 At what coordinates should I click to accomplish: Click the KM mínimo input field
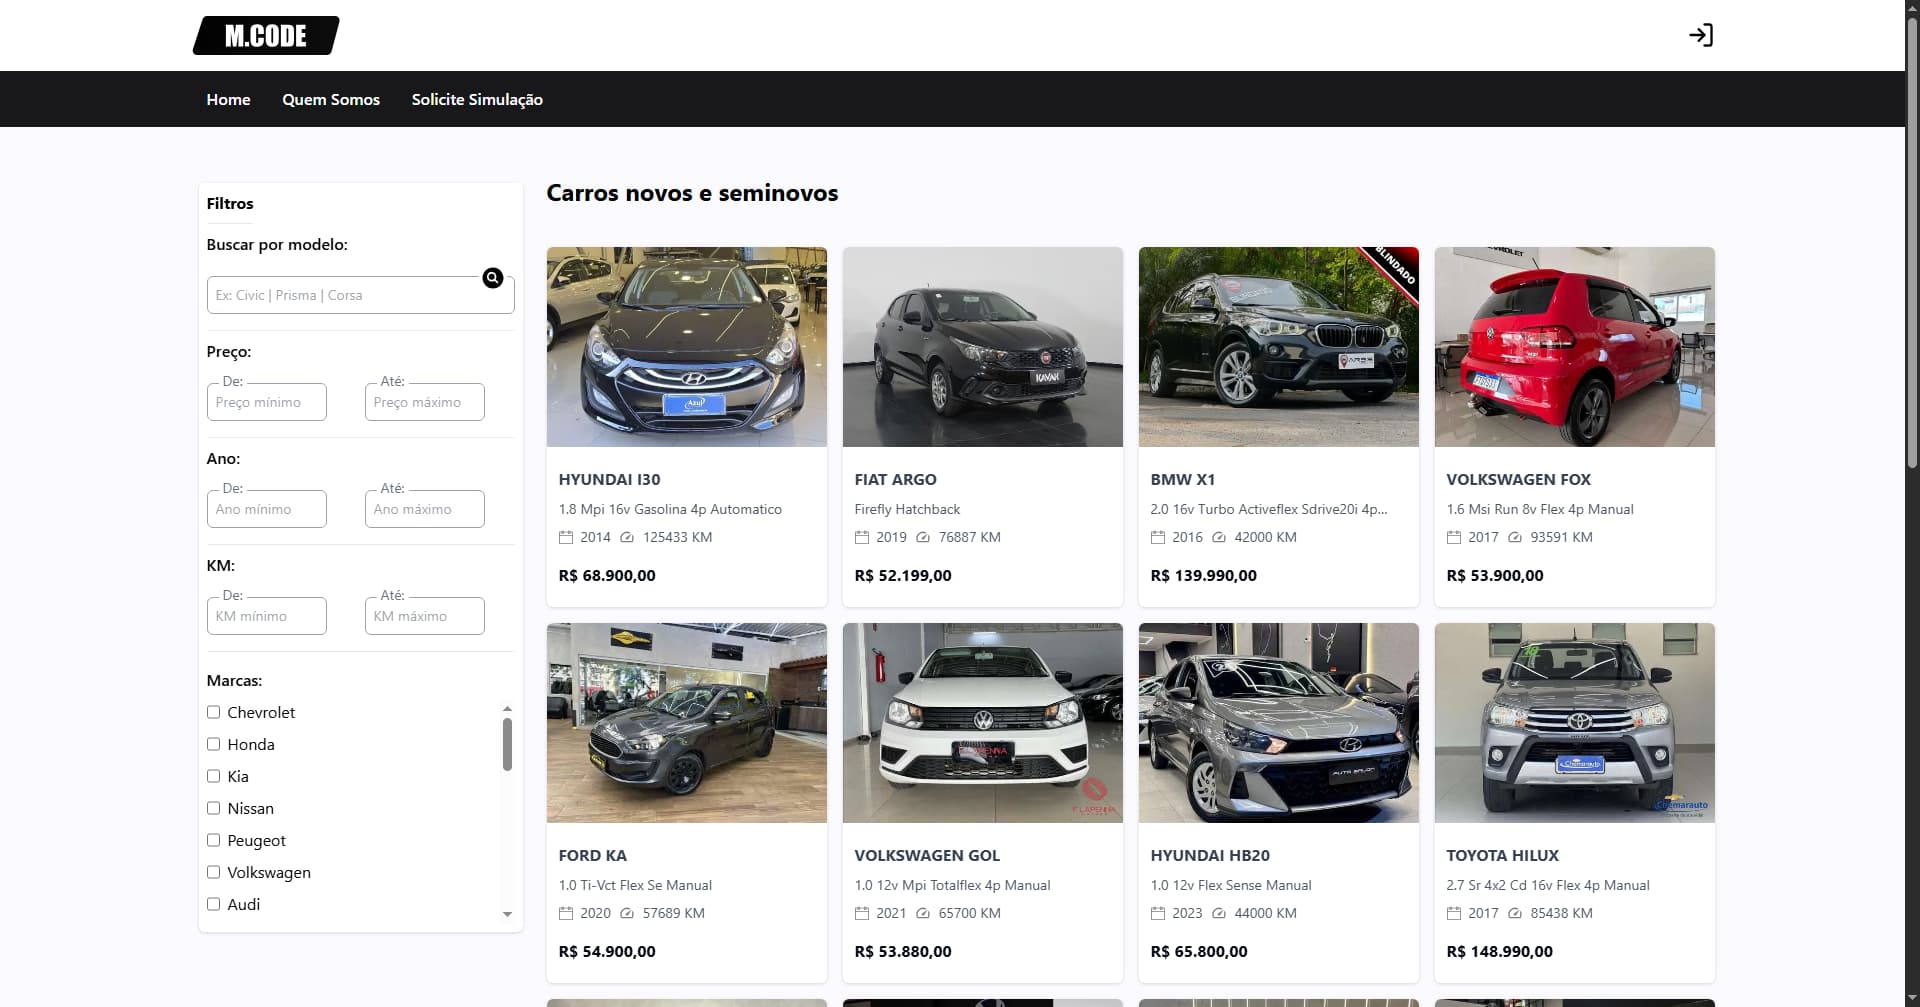click(266, 615)
